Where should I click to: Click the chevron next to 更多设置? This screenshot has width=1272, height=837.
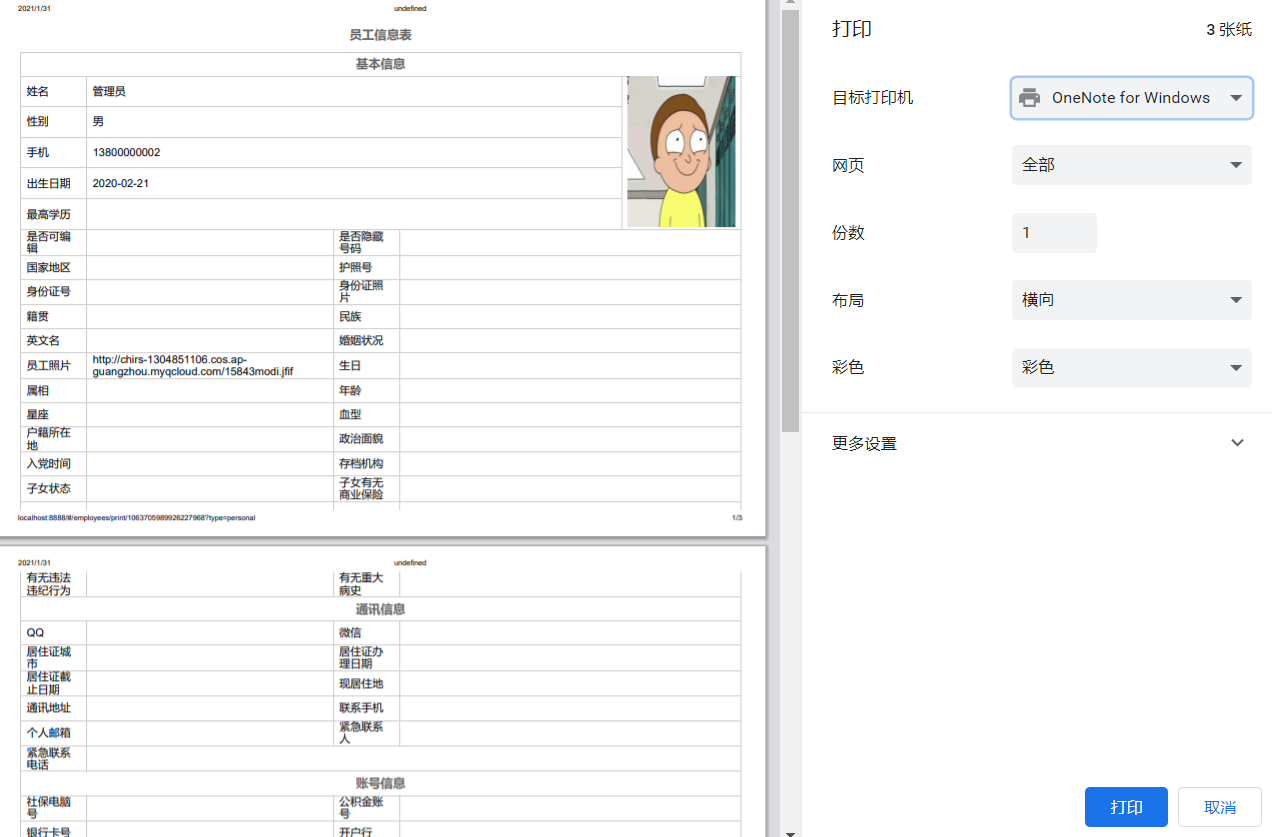click(1237, 442)
